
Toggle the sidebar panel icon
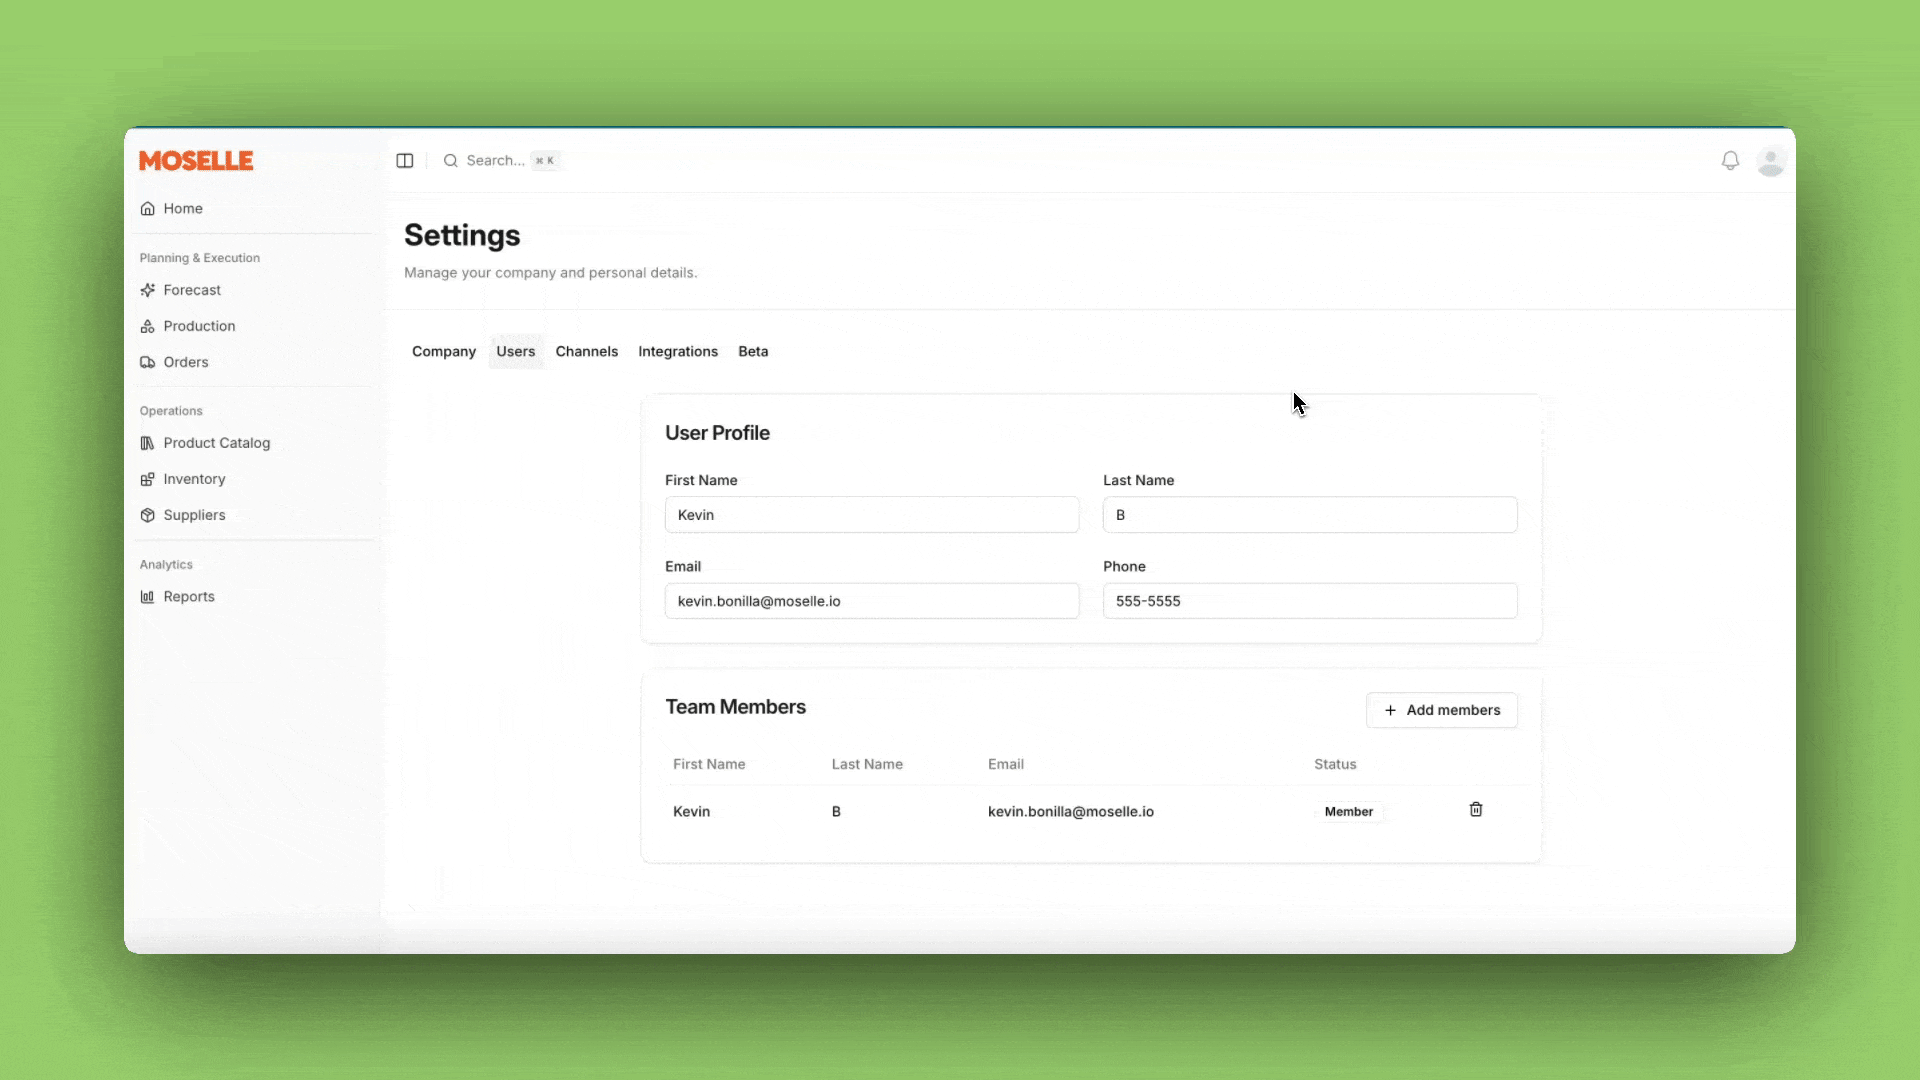point(404,161)
